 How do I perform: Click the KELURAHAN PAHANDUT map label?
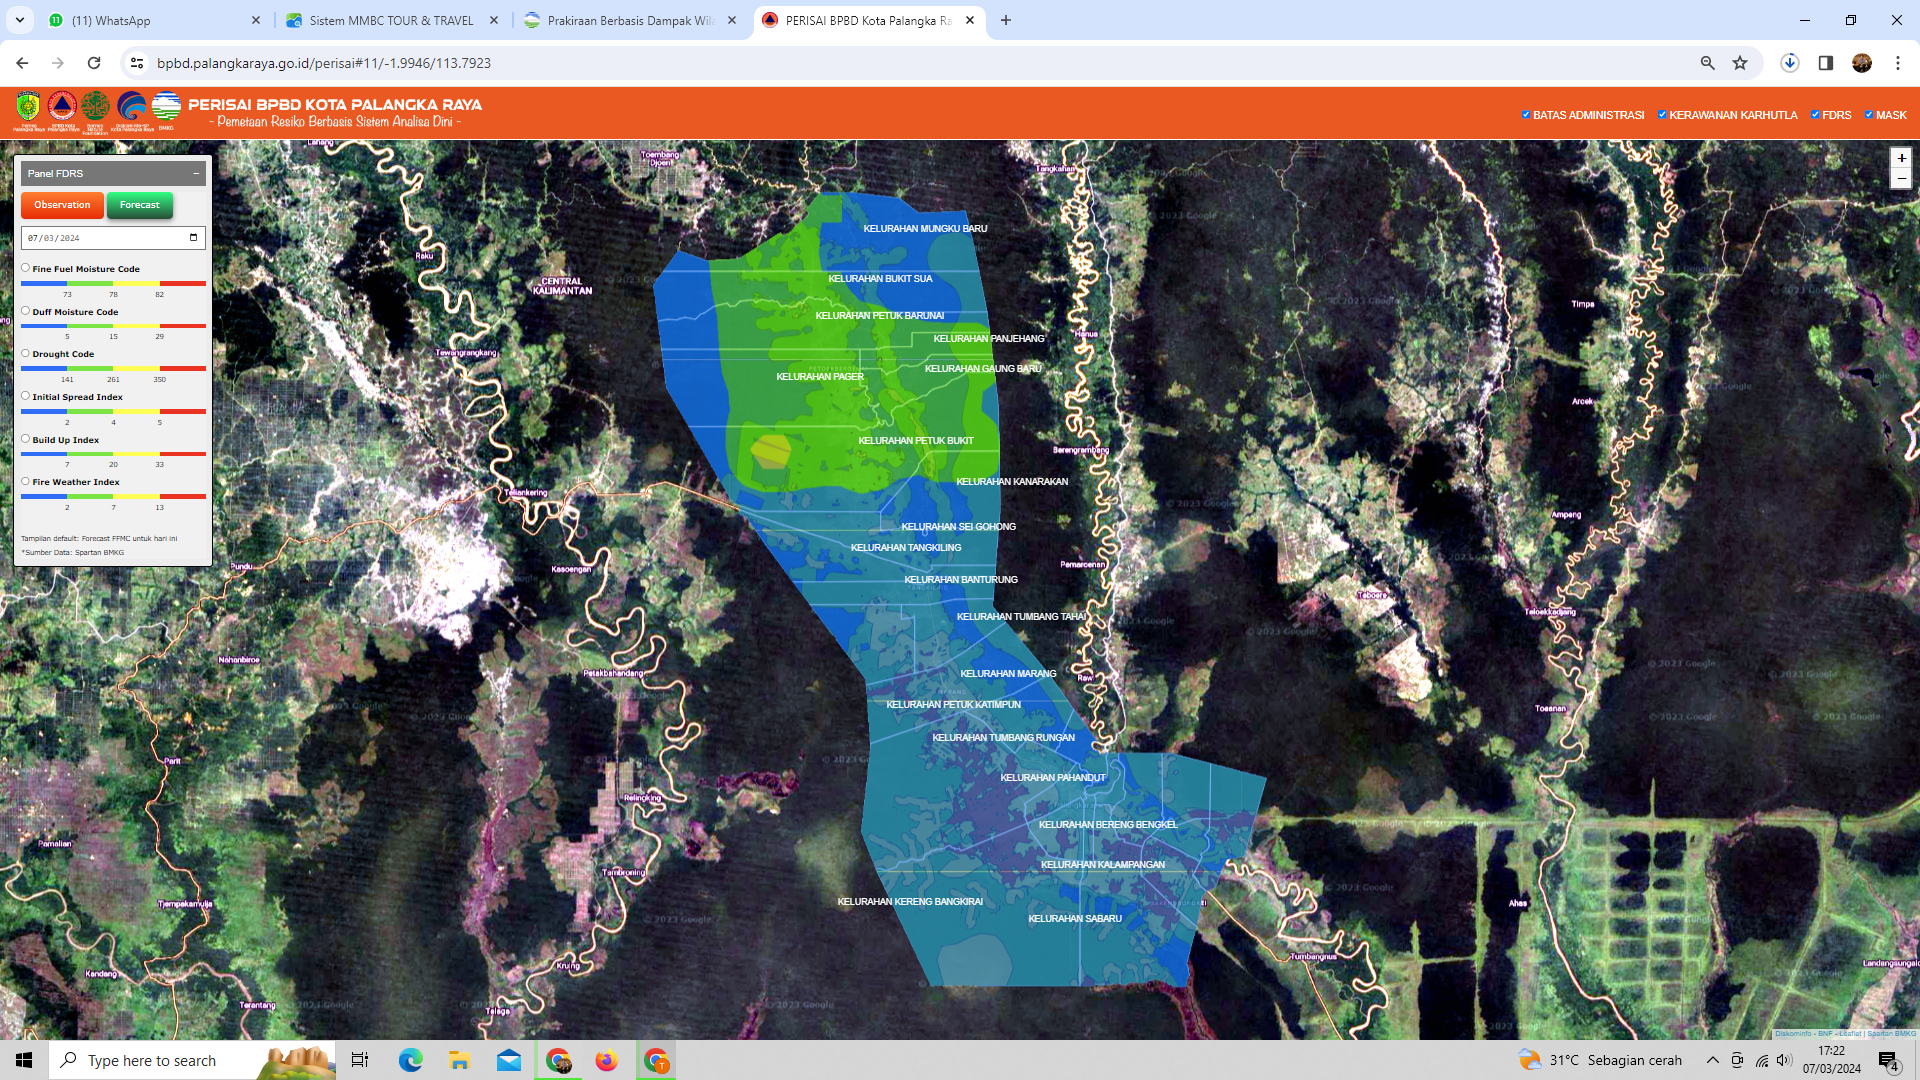tap(1053, 778)
